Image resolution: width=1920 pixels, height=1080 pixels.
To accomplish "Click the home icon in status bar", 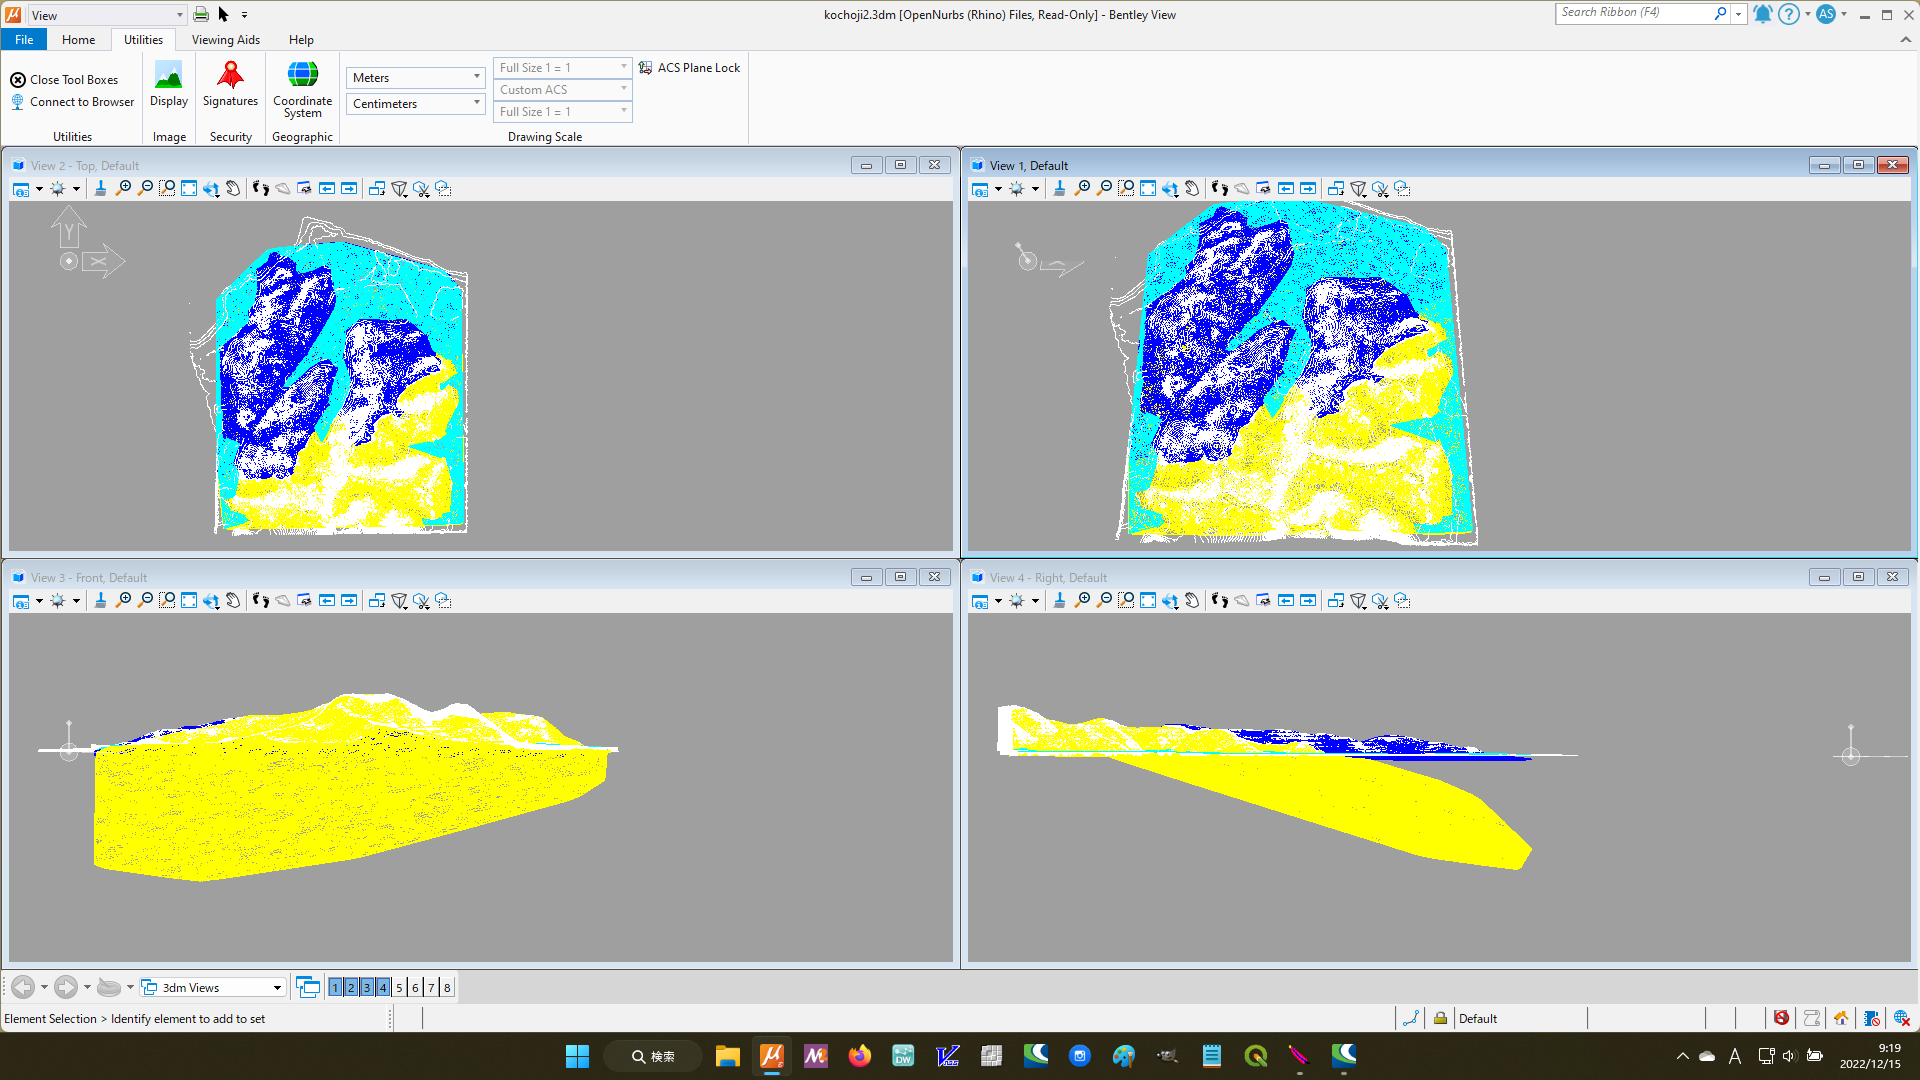I will click(x=1841, y=1018).
